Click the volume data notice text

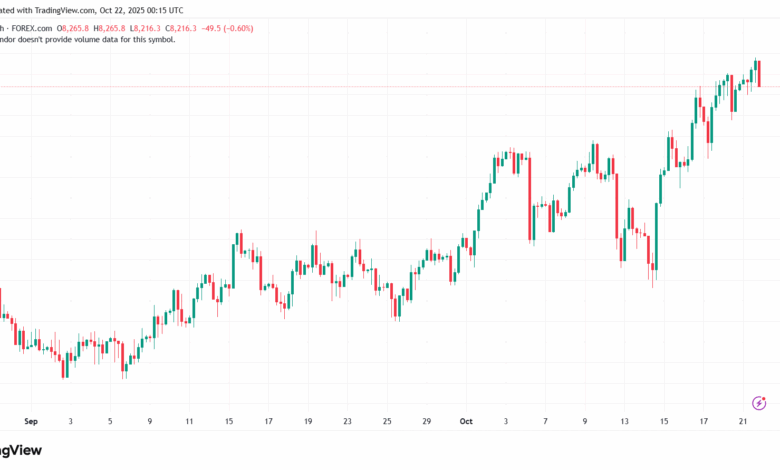pyautogui.click(x=88, y=39)
